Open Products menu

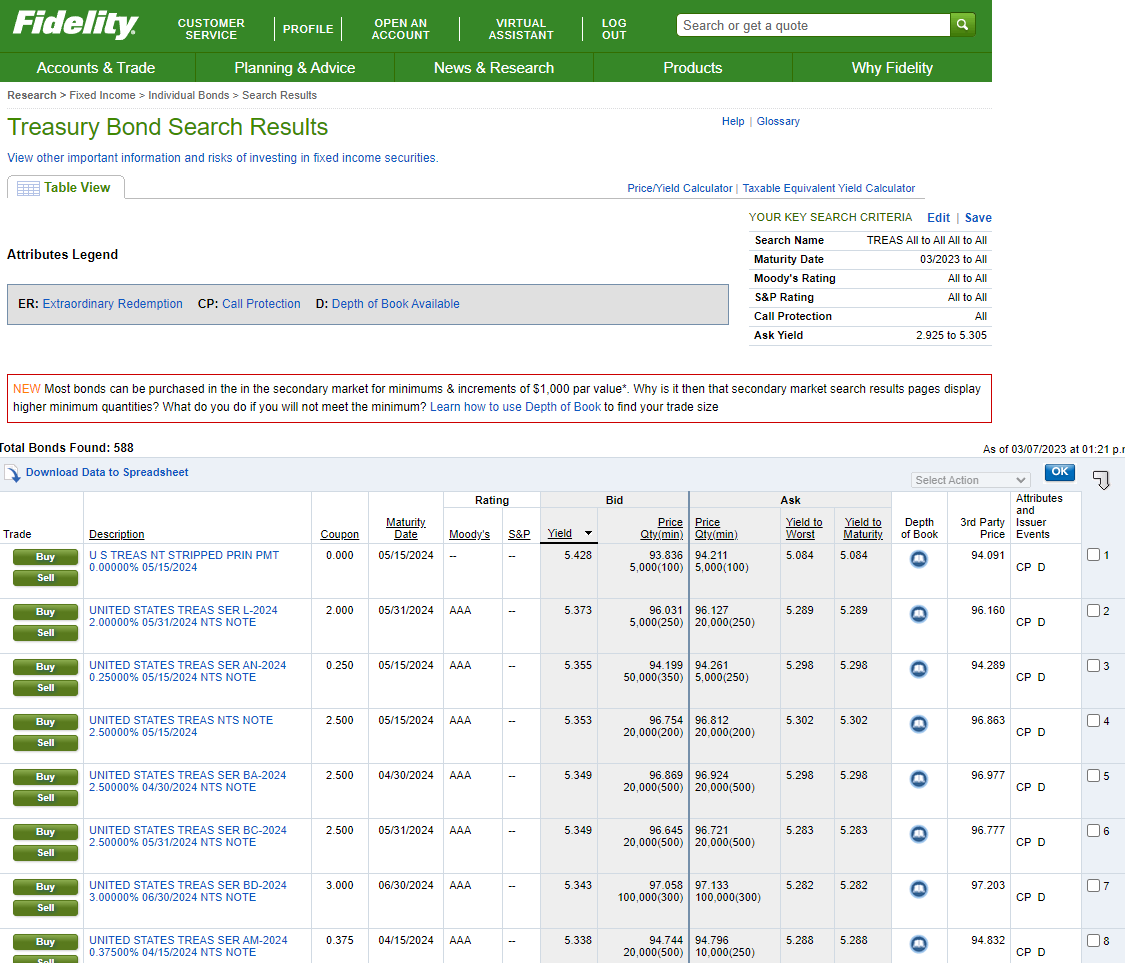(x=692, y=67)
